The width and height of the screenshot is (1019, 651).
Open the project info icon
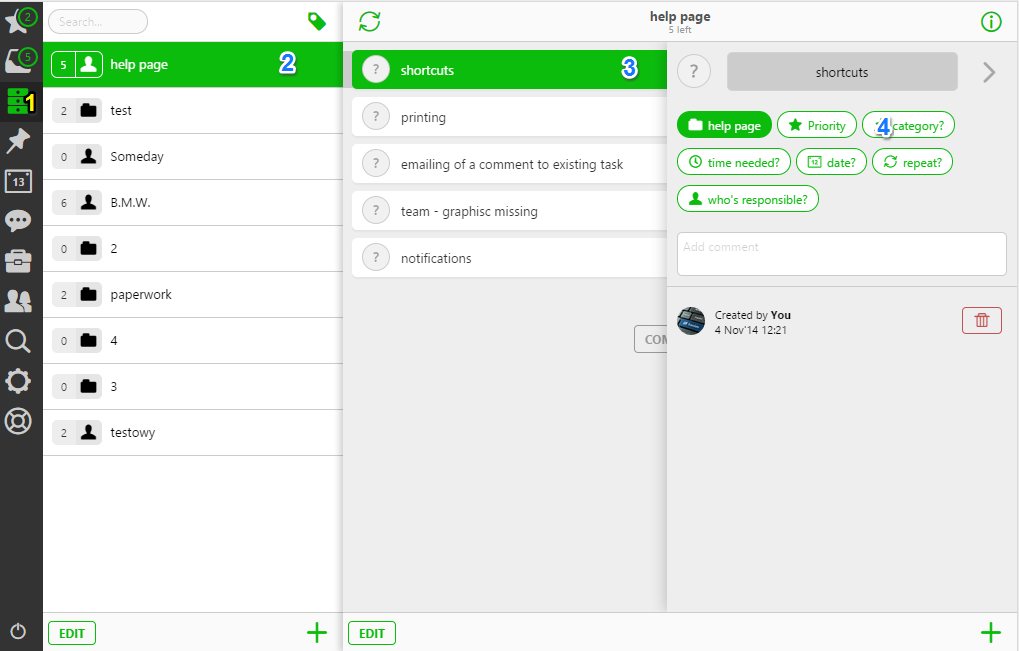pyautogui.click(x=990, y=22)
